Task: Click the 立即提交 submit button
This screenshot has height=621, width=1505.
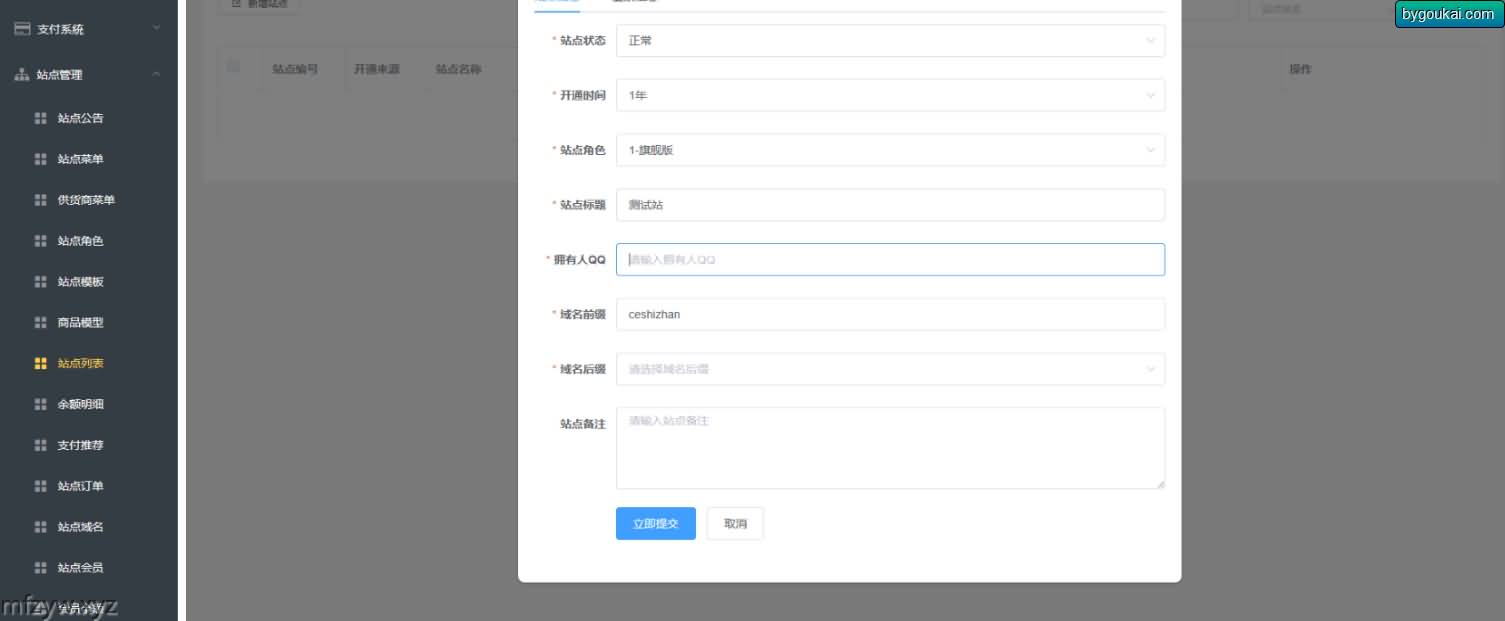Action: (x=655, y=524)
